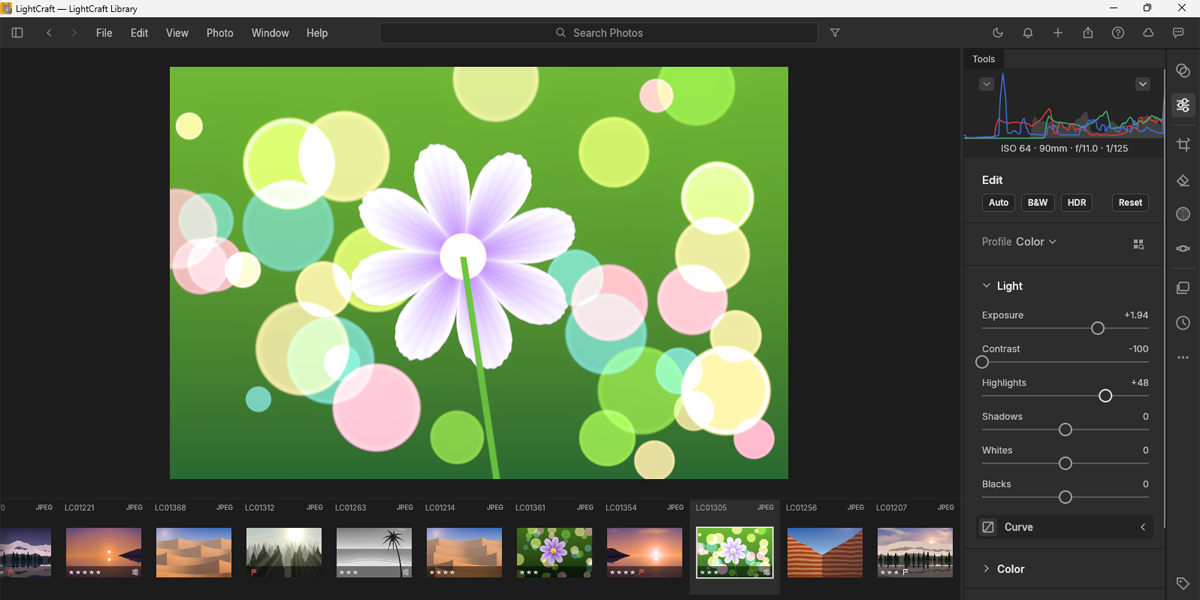
Task: Click the Search Photos field
Action: click(x=599, y=33)
